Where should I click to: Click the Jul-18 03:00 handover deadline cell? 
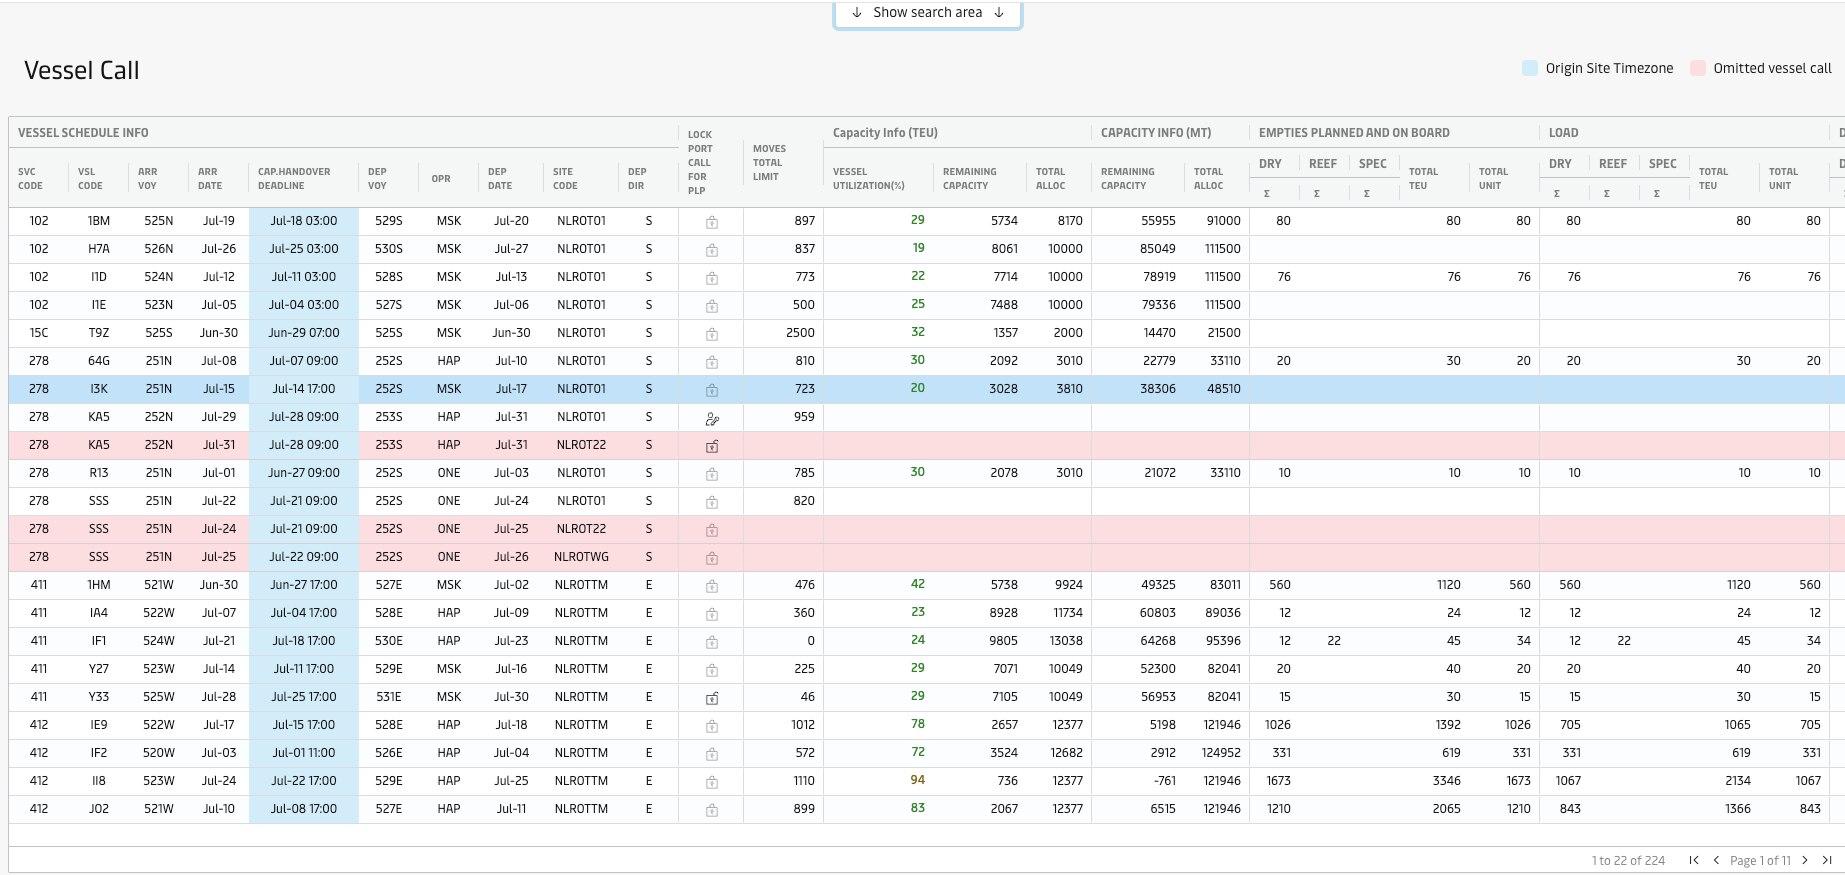pos(304,221)
